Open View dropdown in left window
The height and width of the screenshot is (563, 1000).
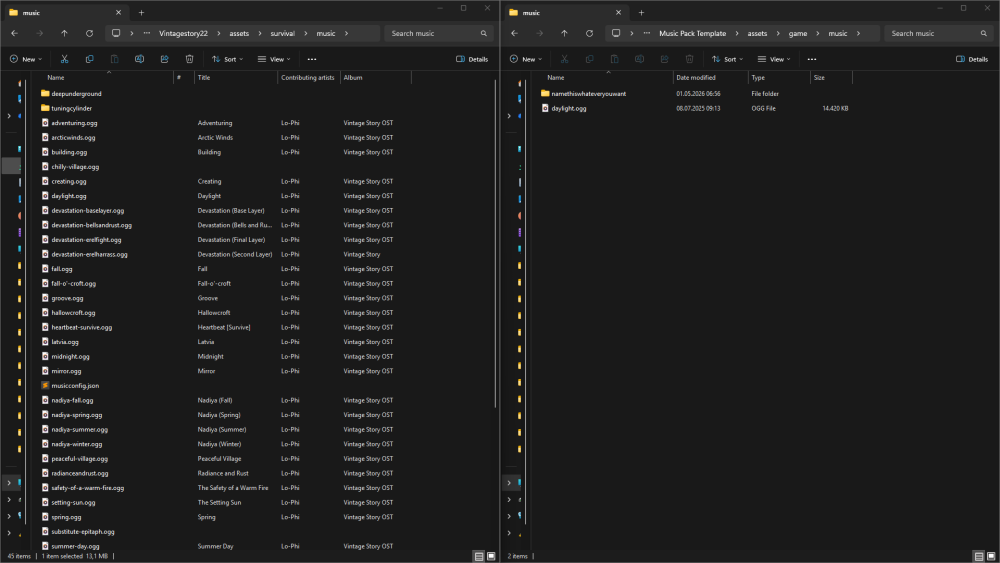(274, 59)
